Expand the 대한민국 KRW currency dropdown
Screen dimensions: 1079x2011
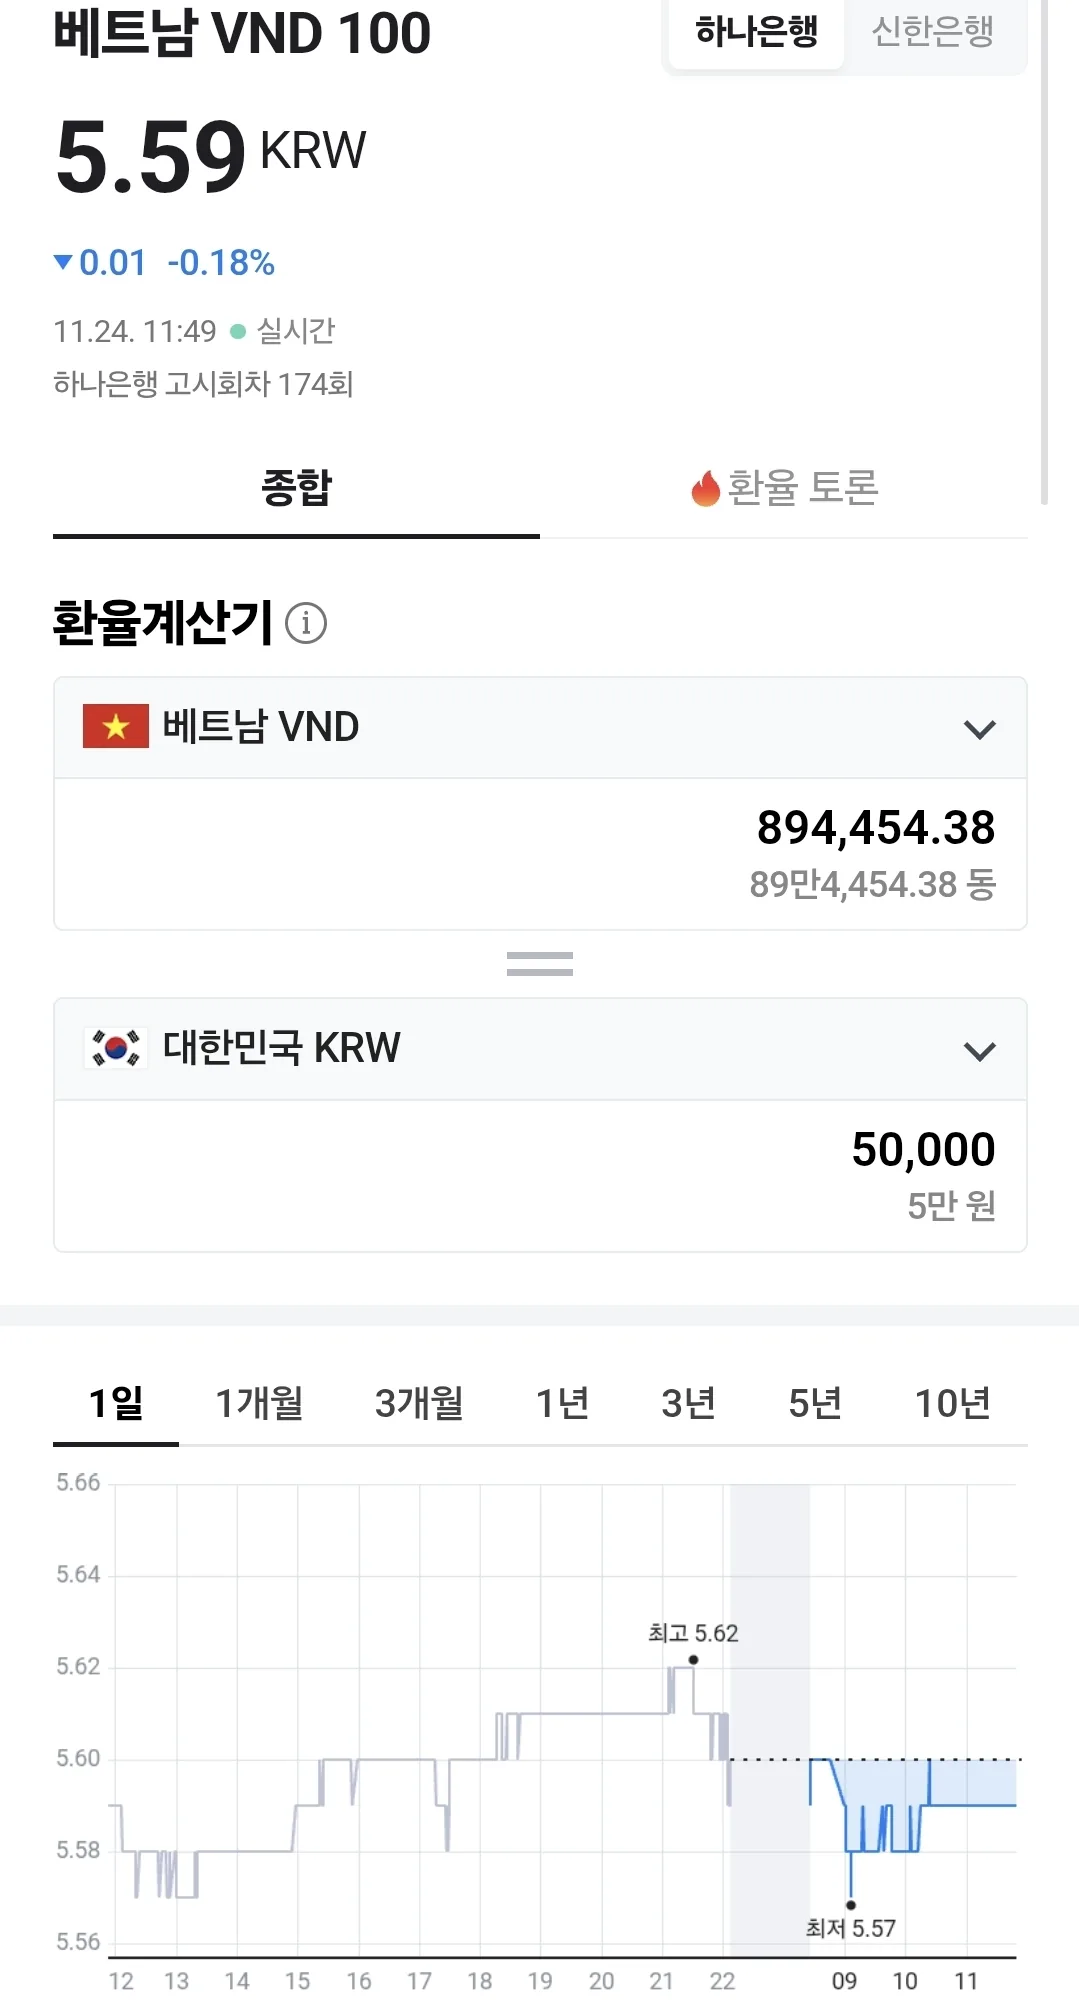tap(540, 1049)
